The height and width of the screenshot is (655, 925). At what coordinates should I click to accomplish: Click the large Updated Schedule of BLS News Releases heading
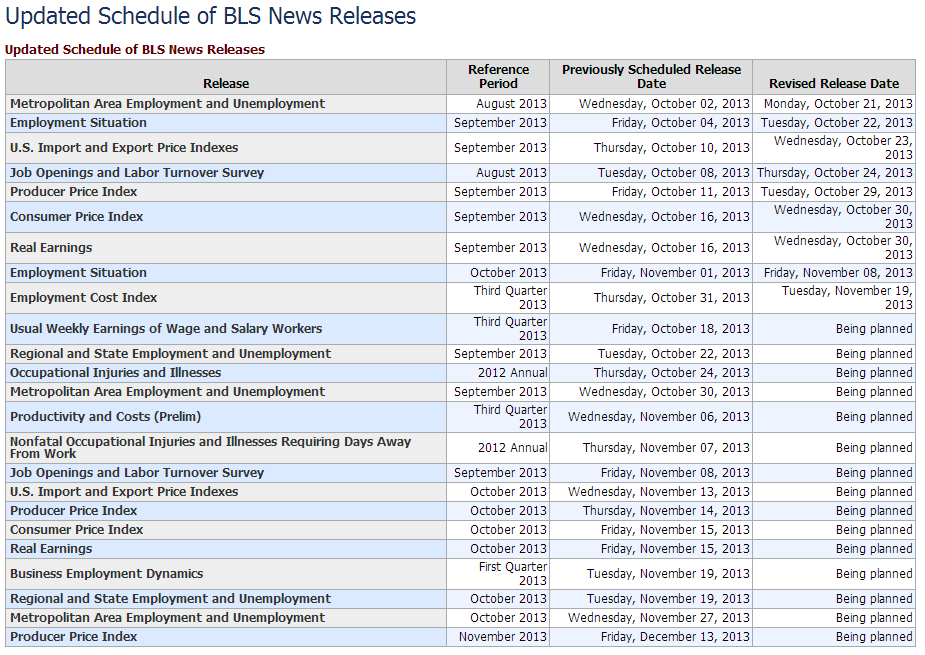point(211,16)
